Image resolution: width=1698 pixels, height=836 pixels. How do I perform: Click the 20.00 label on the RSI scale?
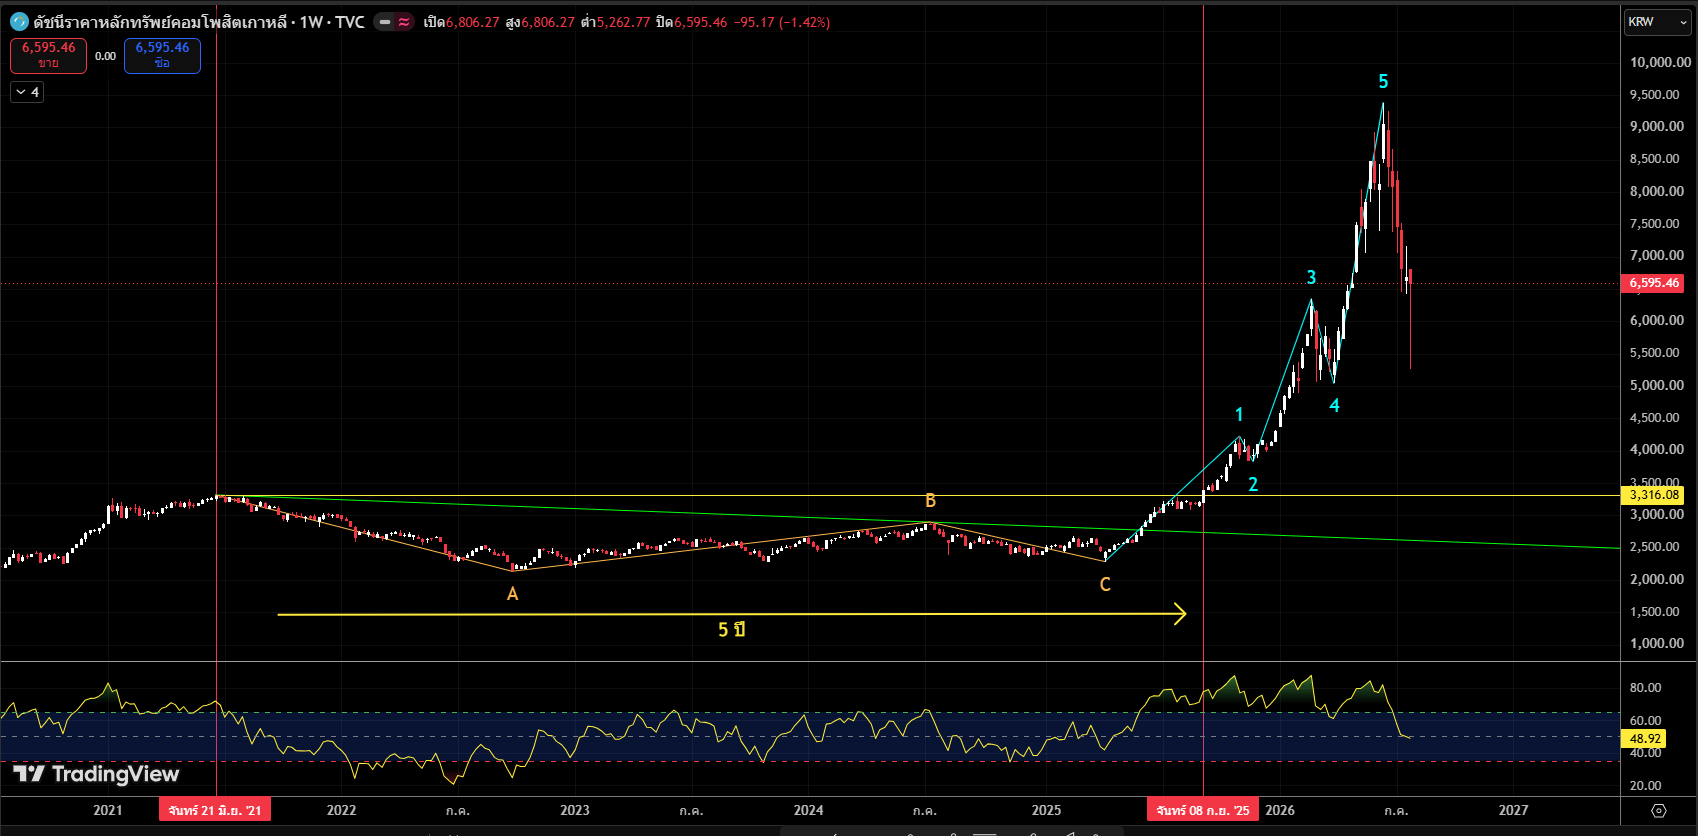[x=1645, y=786]
